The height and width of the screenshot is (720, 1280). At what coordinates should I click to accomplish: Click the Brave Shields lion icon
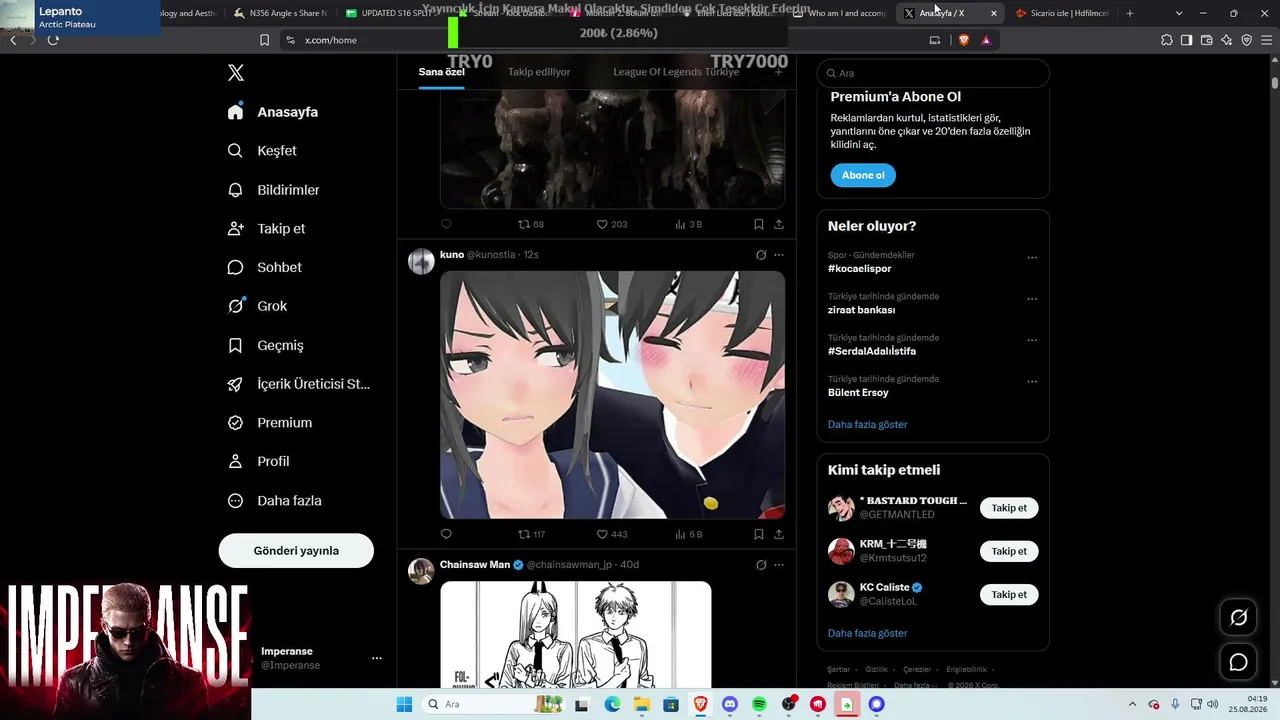[x=964, y=40]
